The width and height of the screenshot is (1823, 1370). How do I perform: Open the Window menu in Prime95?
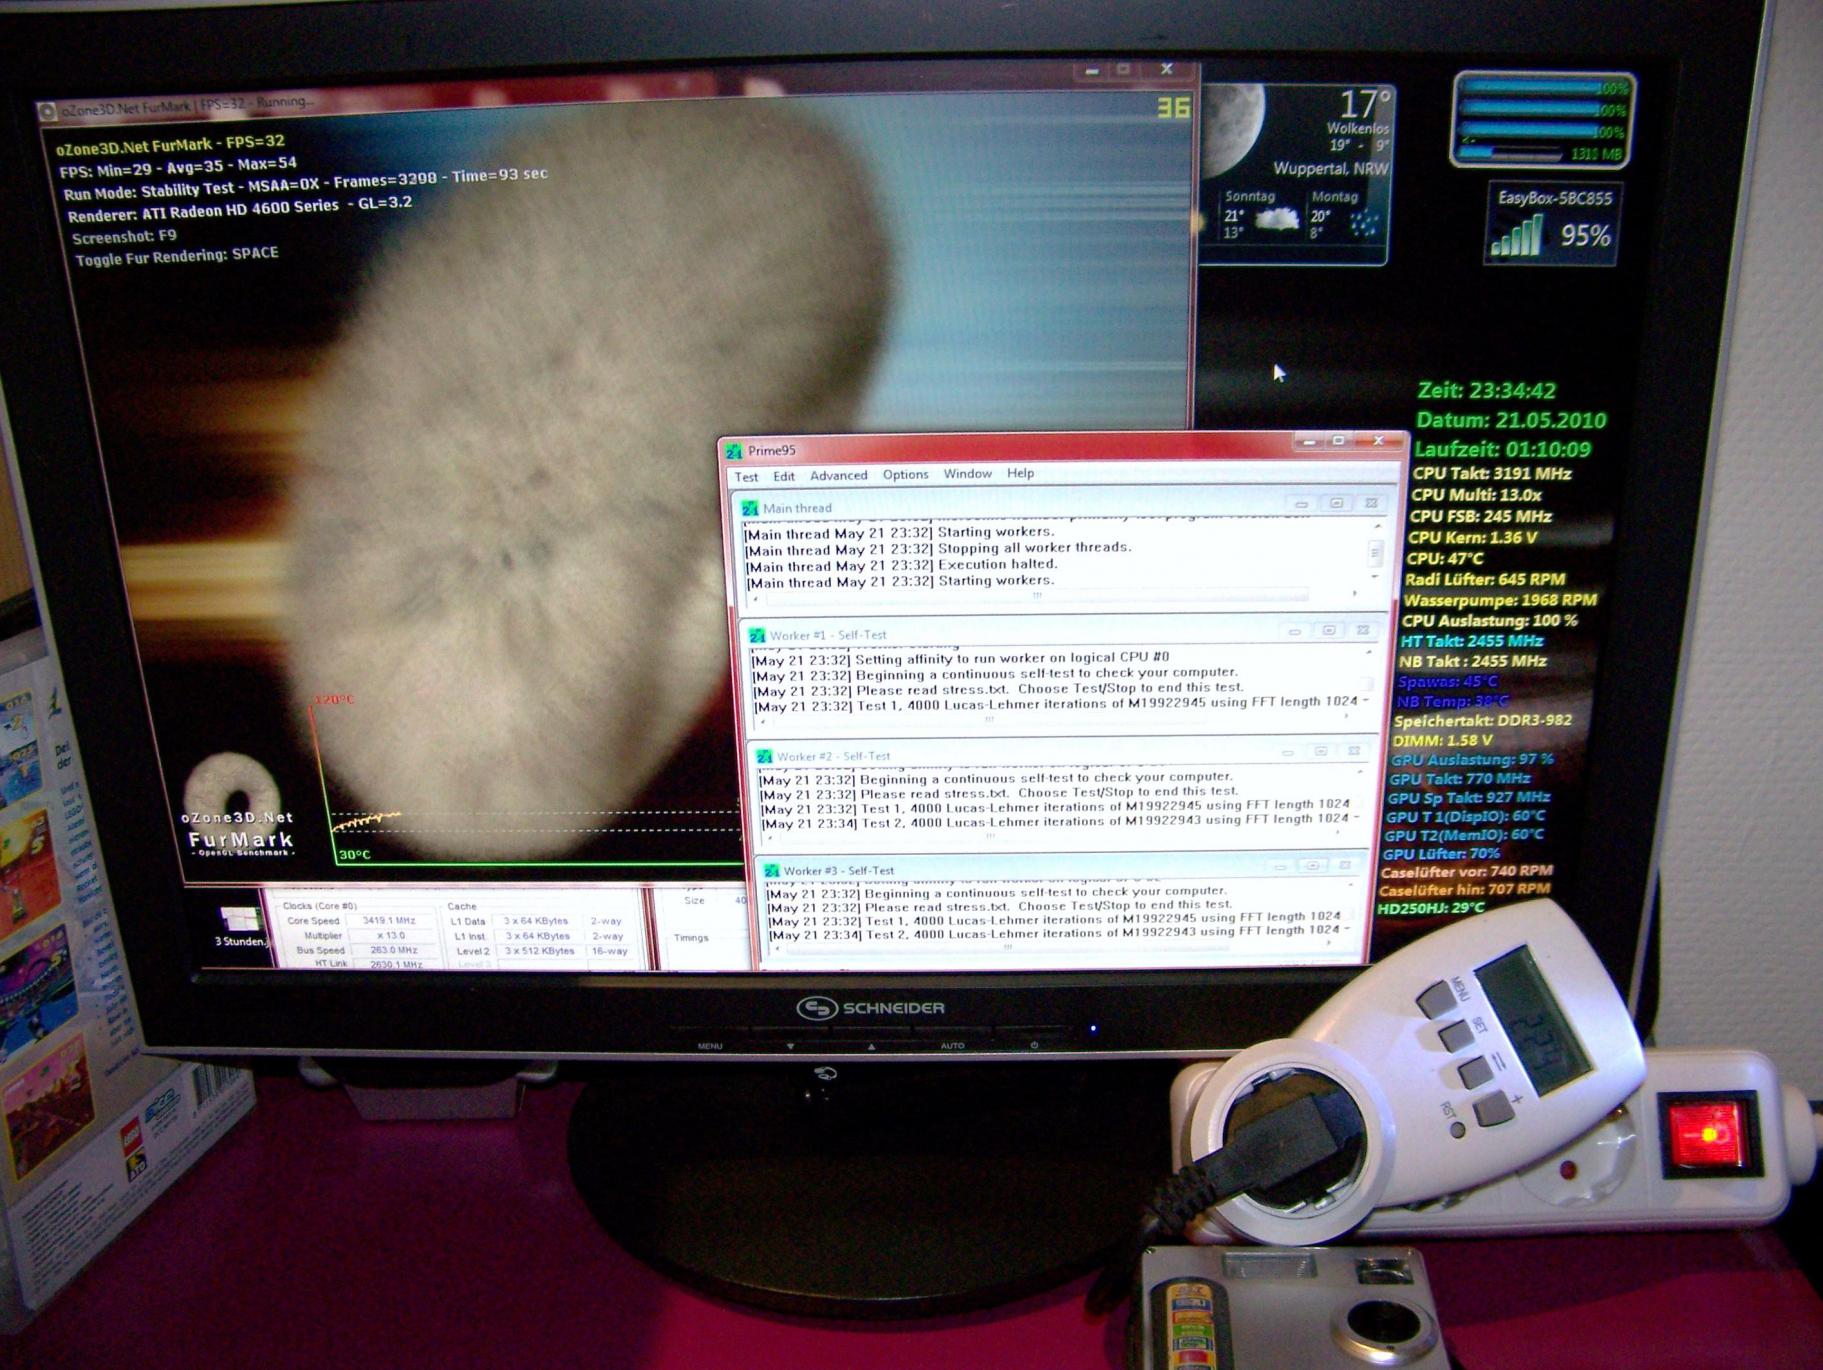[967, 473]
